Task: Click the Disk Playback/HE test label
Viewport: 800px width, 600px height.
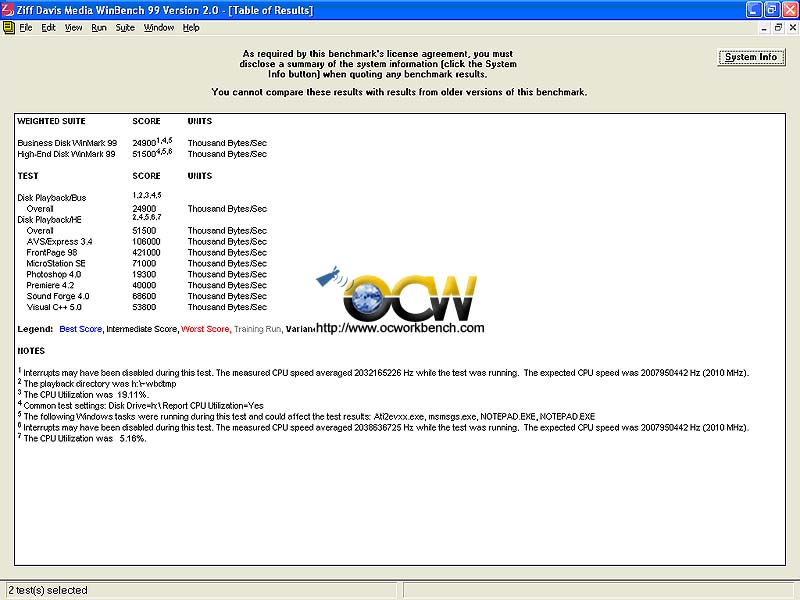Action: pos(49,220)
